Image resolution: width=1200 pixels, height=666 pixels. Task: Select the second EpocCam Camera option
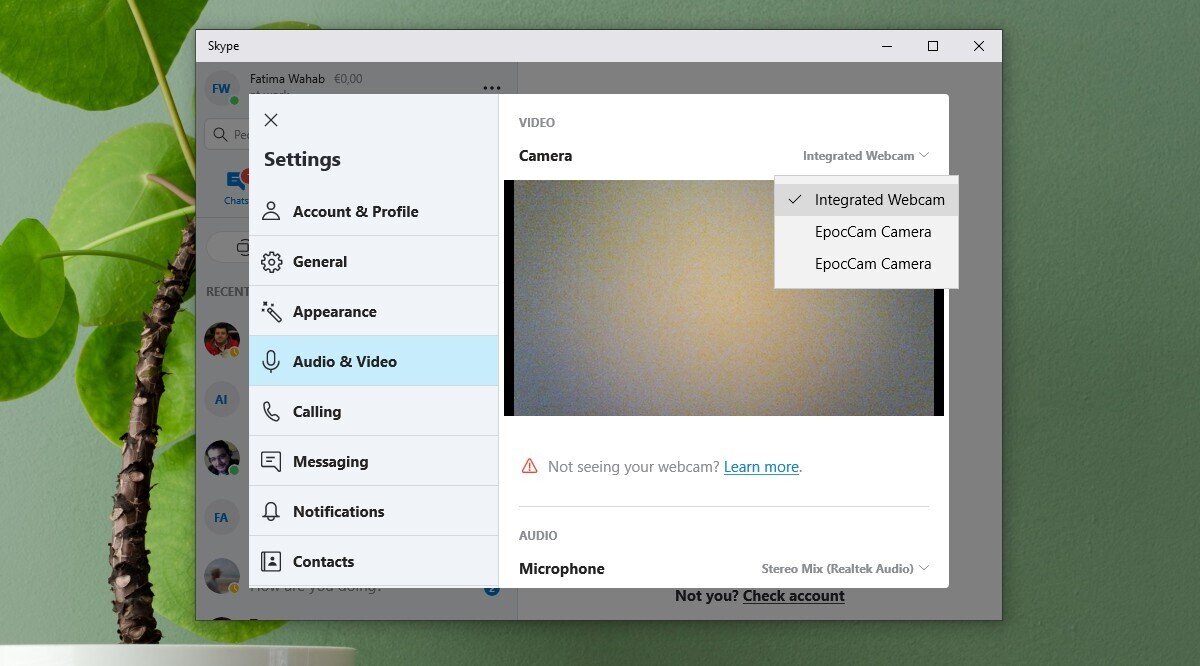873,263
